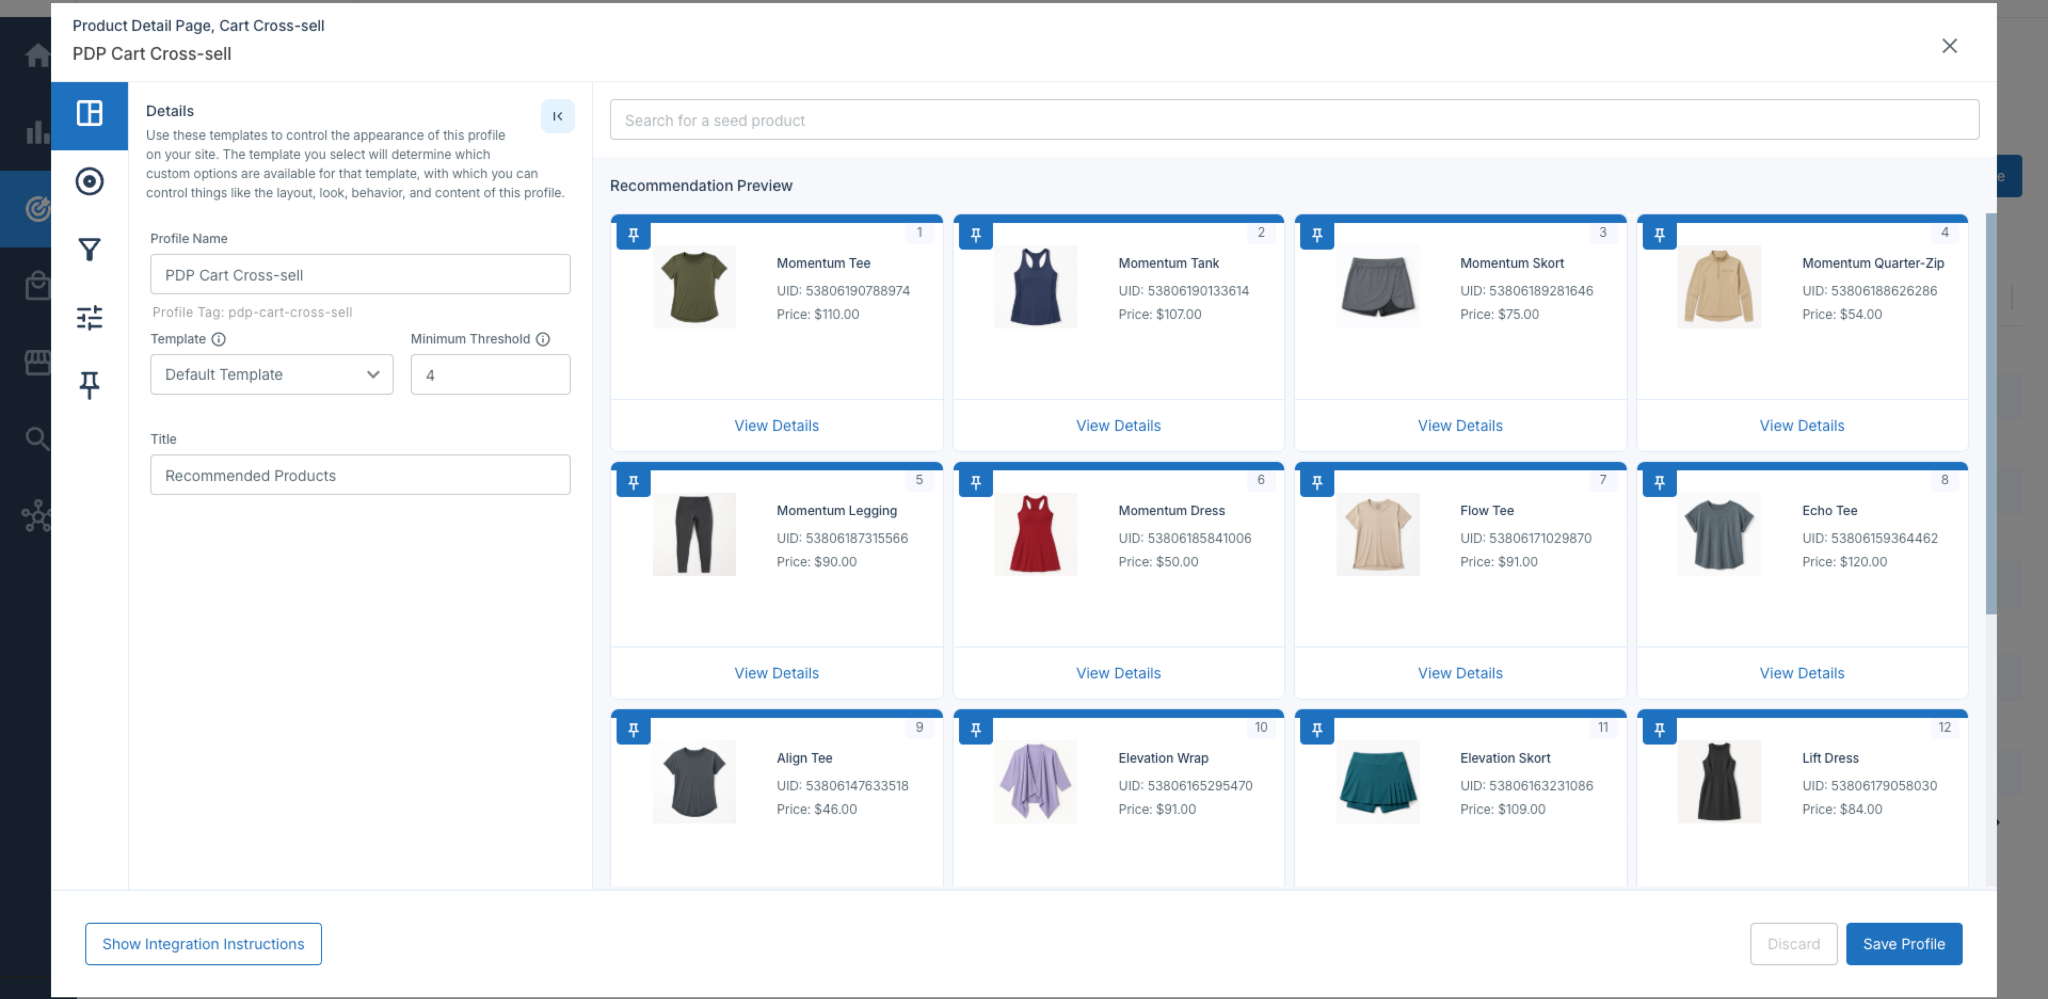Pin the Momentum Tee product
The height and width of the screenshot is (999, 2048).
634,235
